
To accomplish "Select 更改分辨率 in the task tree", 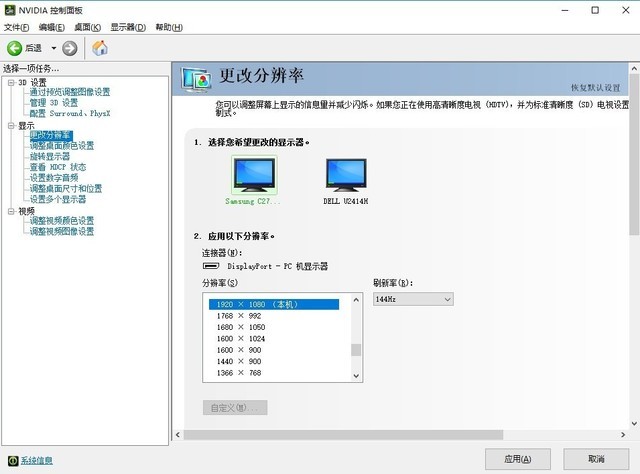I will [51, 135].
